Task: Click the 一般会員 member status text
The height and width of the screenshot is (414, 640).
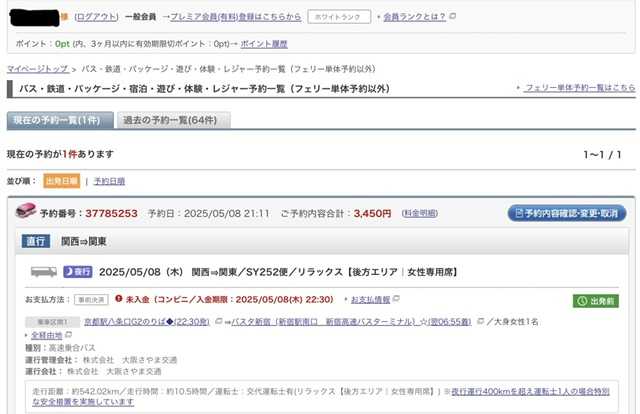Action: (140, 17)
